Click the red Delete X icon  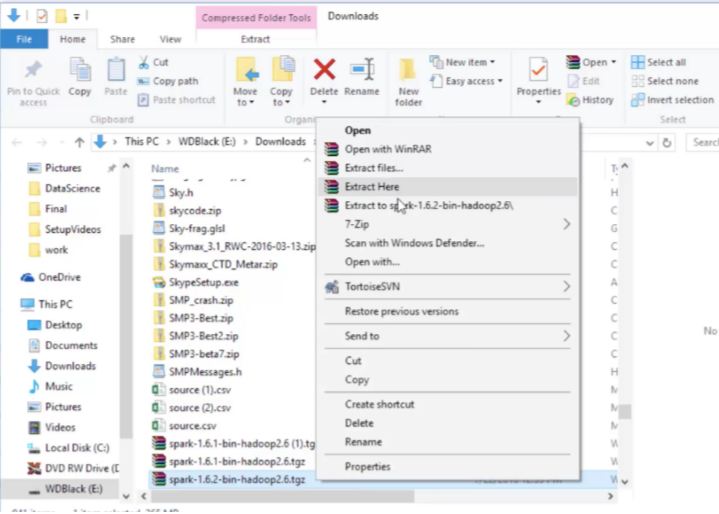pyautogui.click(x=324, y=70)
